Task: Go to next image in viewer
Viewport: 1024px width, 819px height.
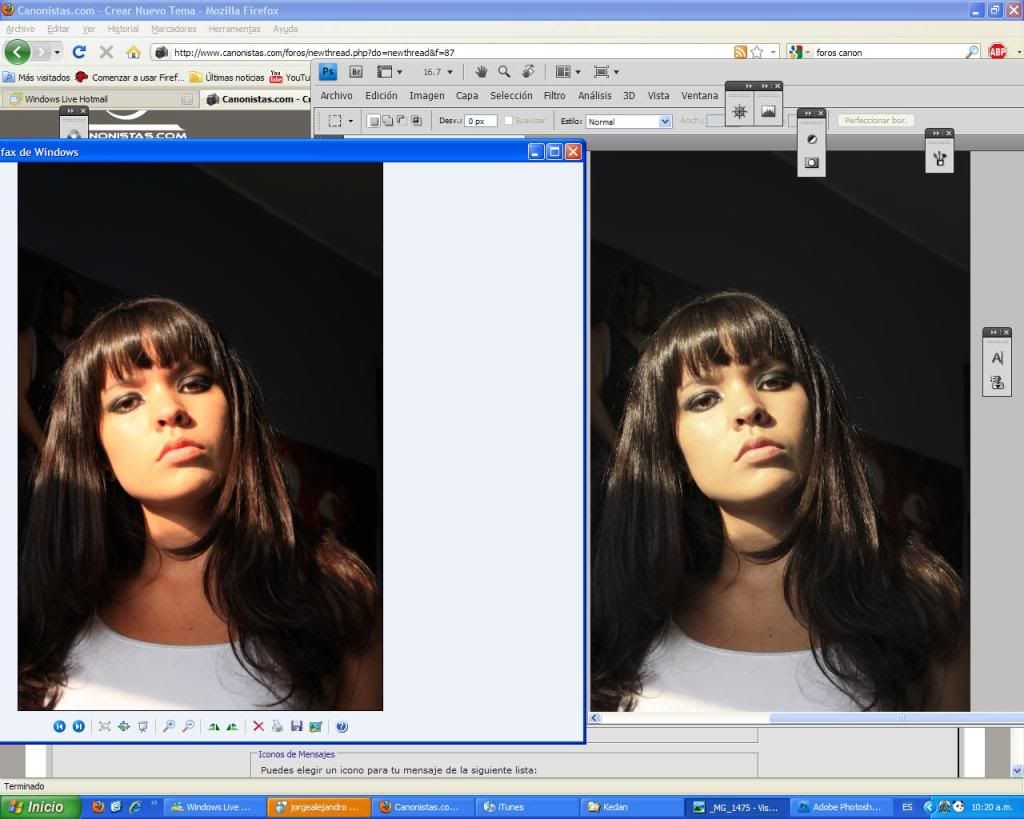Action: tap(78, 727)
